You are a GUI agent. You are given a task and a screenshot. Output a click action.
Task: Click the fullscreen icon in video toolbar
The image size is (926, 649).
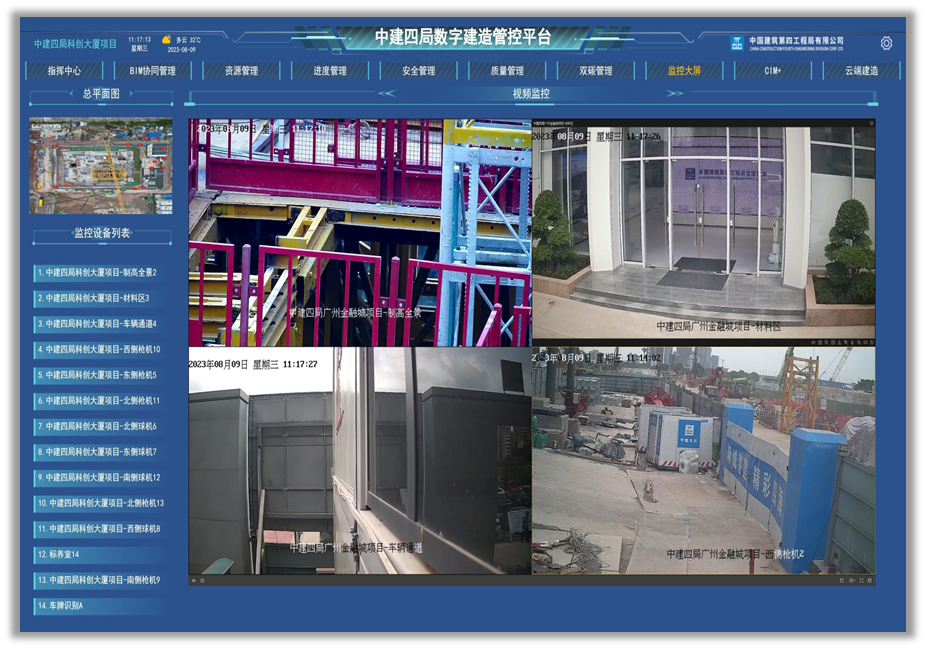click(861, 580)
